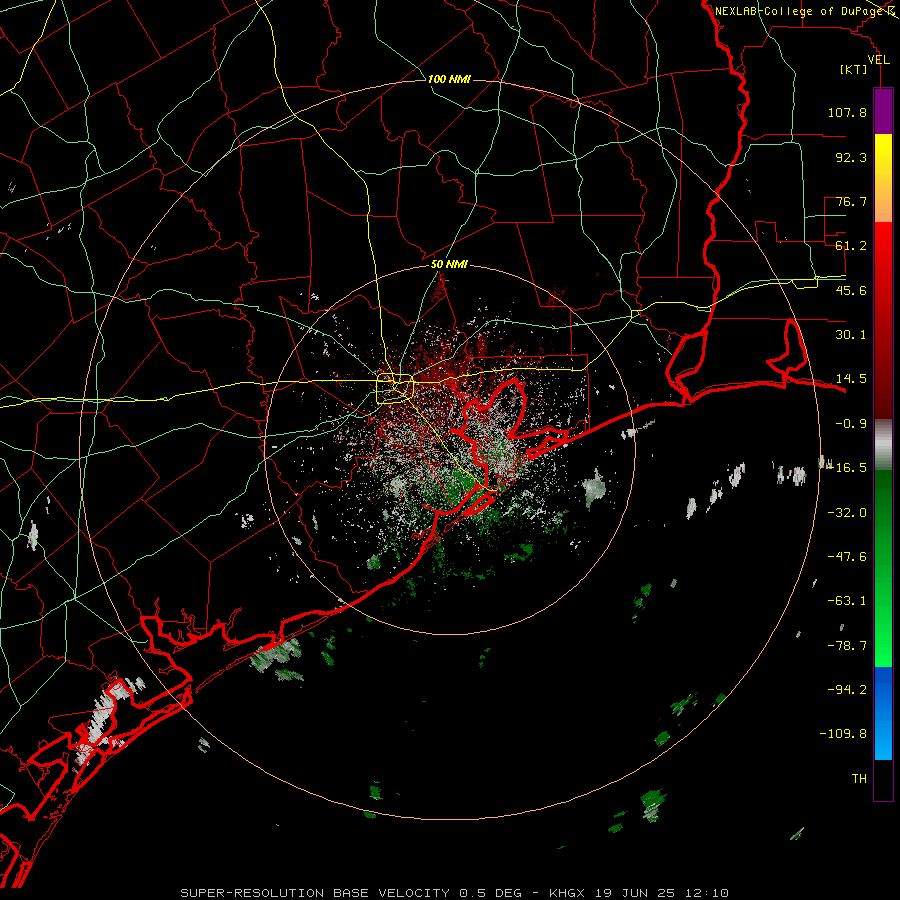Select the -78.7 legend value
The image size is (900, 900).
point(847,646)
